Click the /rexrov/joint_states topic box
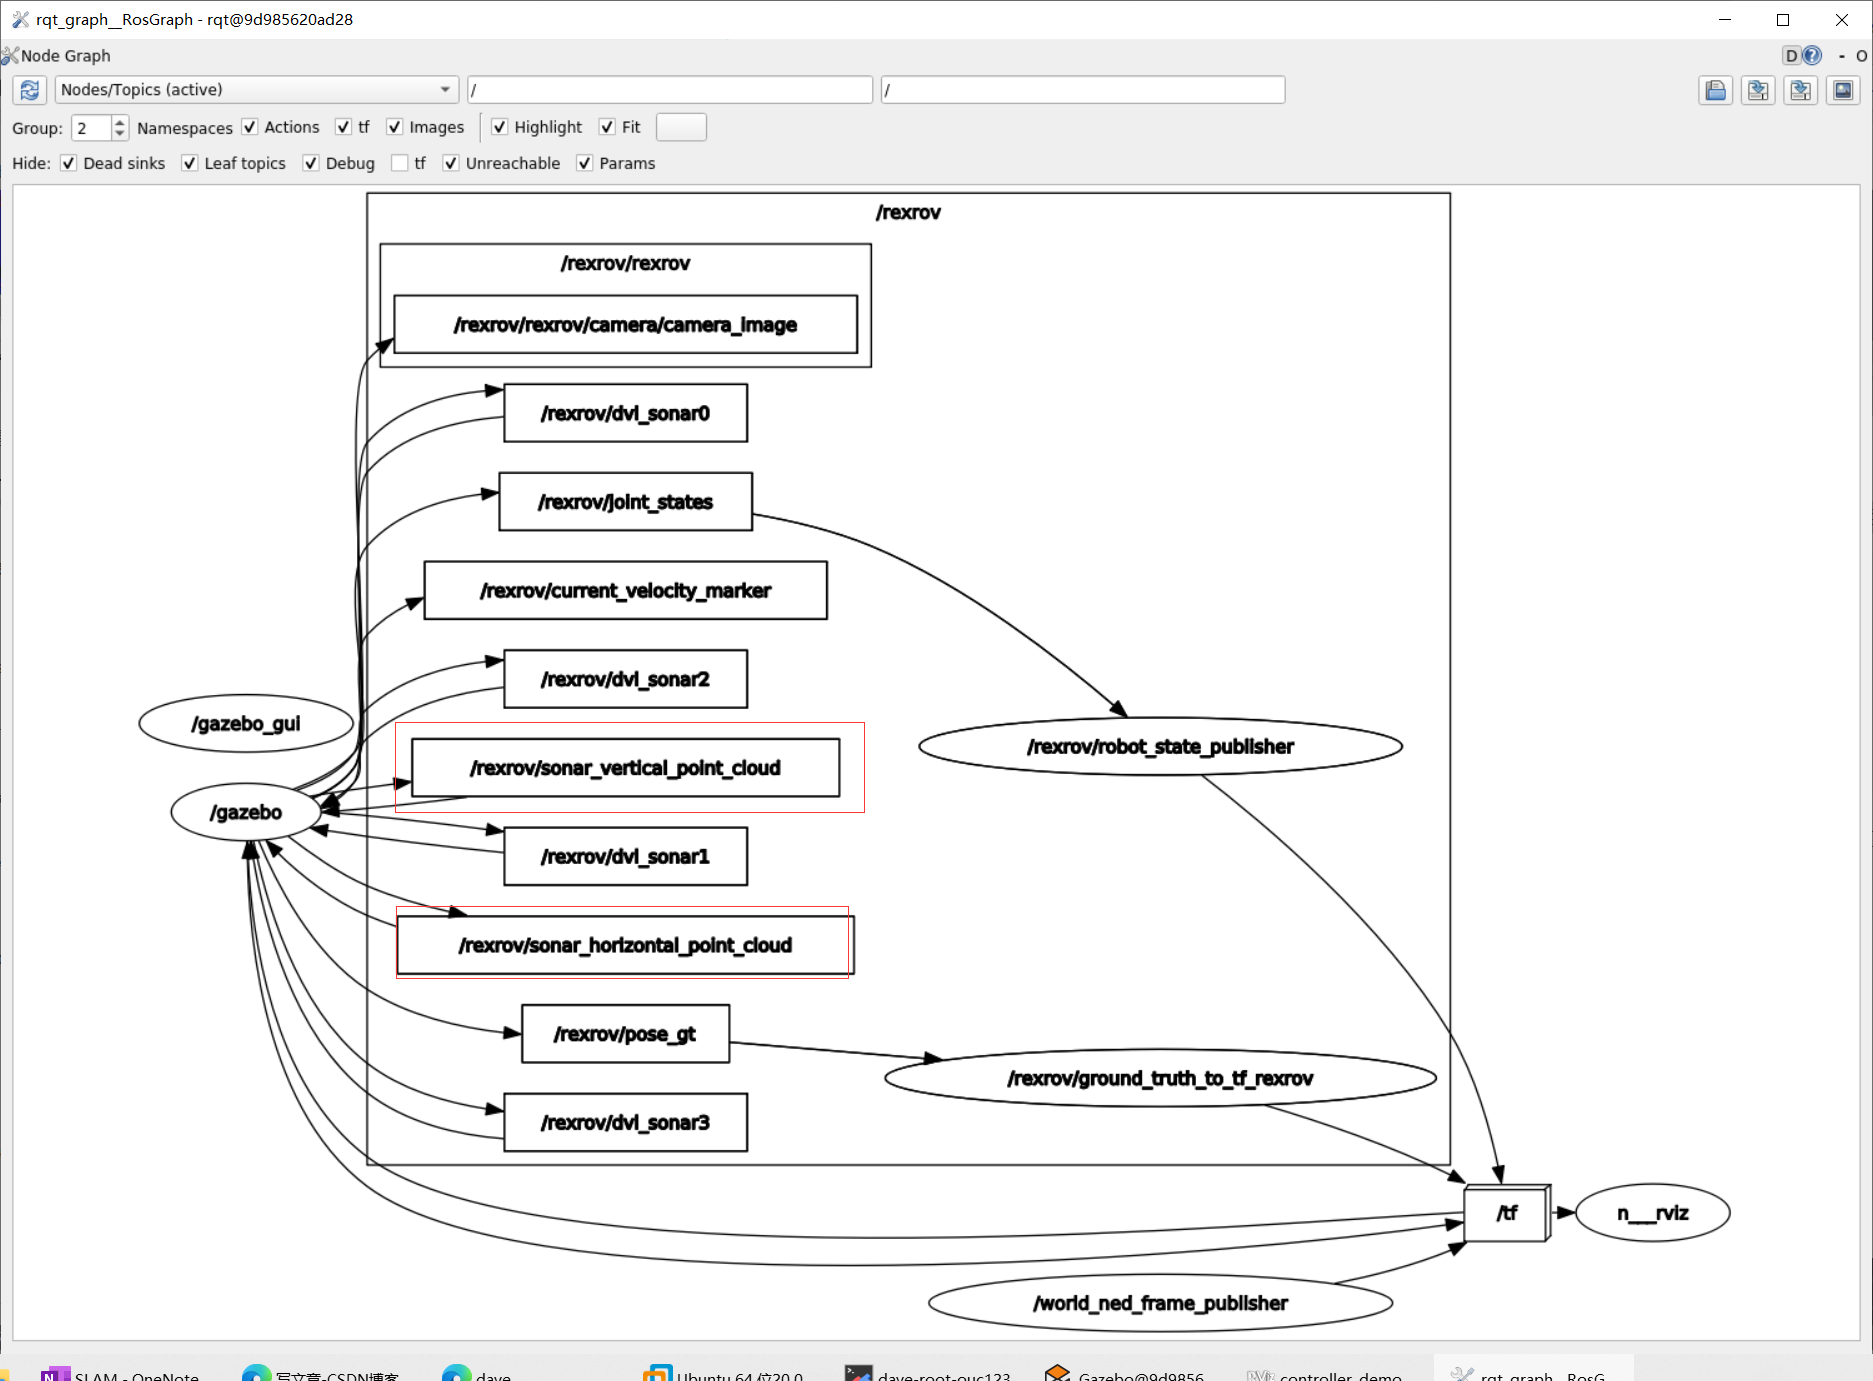Image resolution: width=1873 pixels, height=1381 pixels. click(625, 502)
